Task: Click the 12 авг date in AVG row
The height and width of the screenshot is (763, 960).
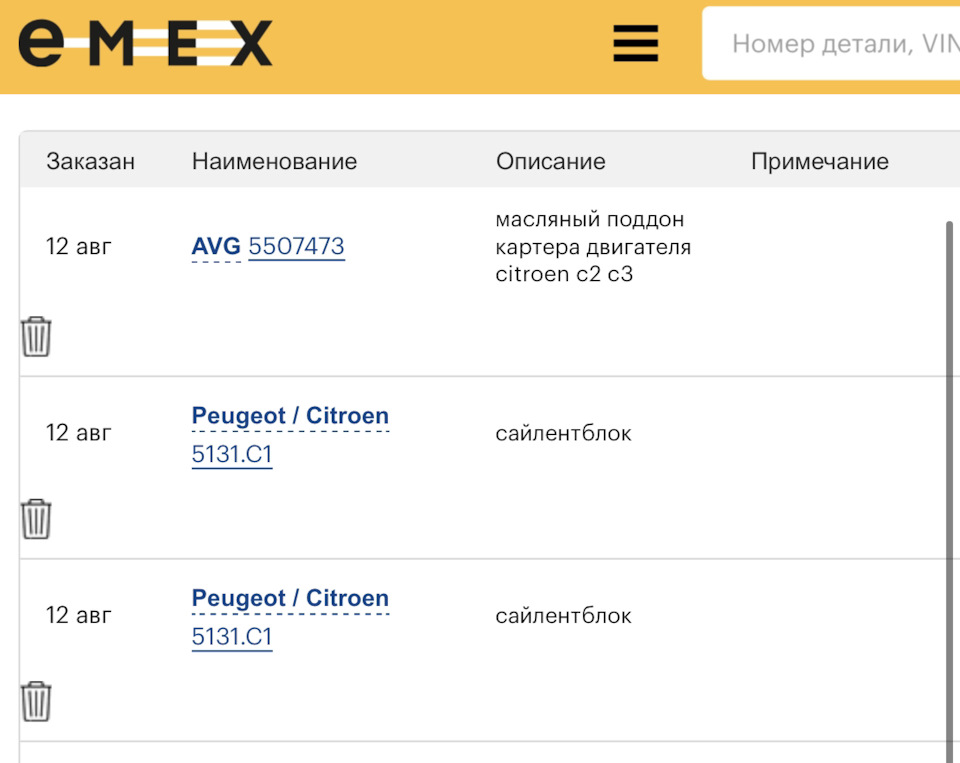Action: click(x=79, y=246)
